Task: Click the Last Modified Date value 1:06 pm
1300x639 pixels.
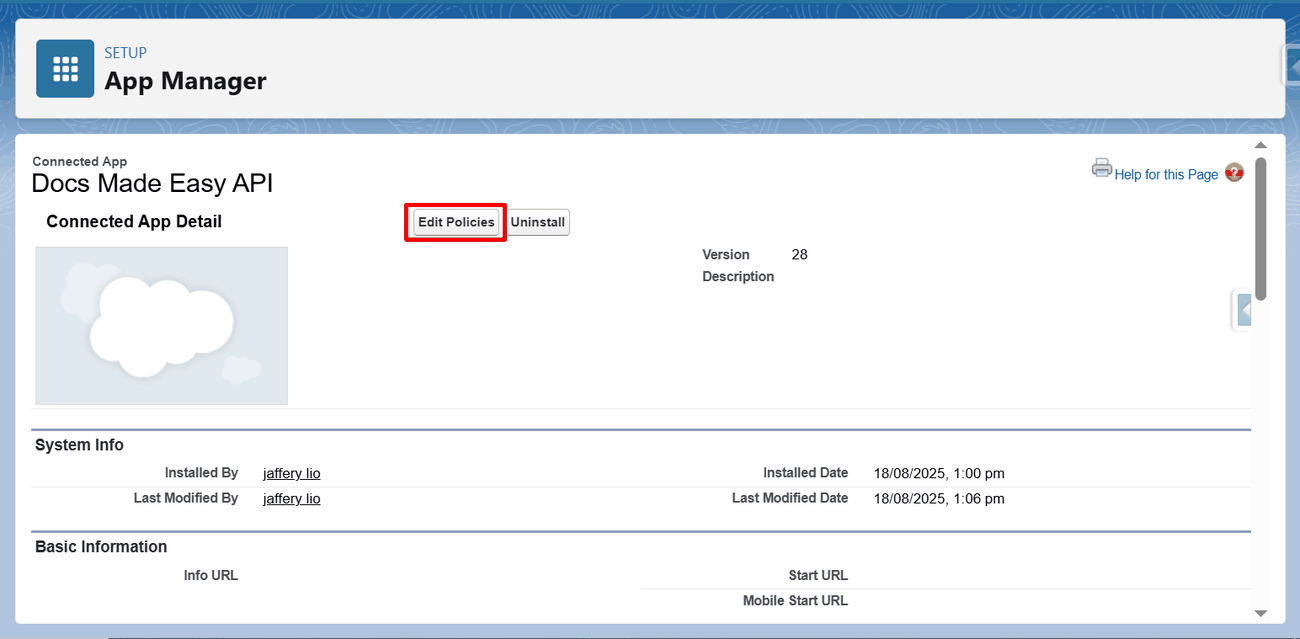Action: 939,498
